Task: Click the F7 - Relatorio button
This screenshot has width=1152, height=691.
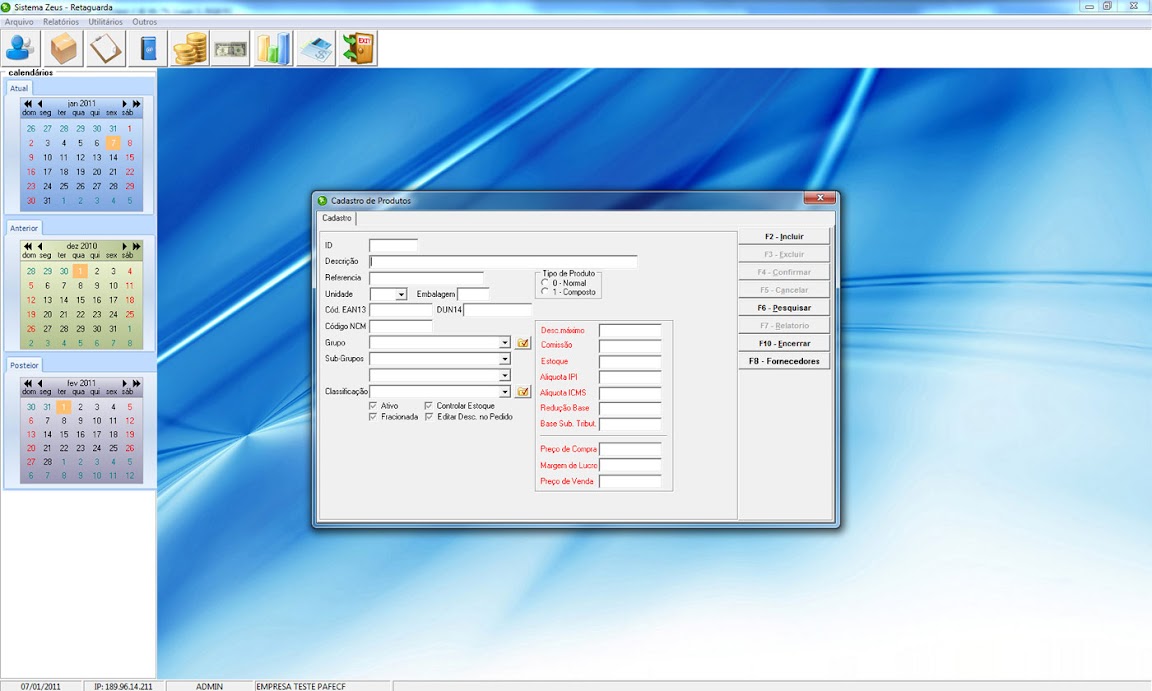Action: click(x=784, y=325)
